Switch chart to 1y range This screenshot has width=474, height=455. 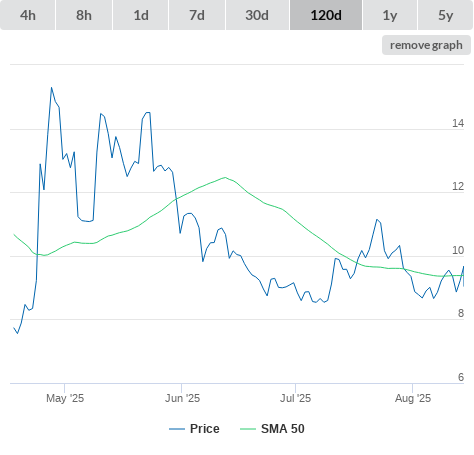pos(390,15)
